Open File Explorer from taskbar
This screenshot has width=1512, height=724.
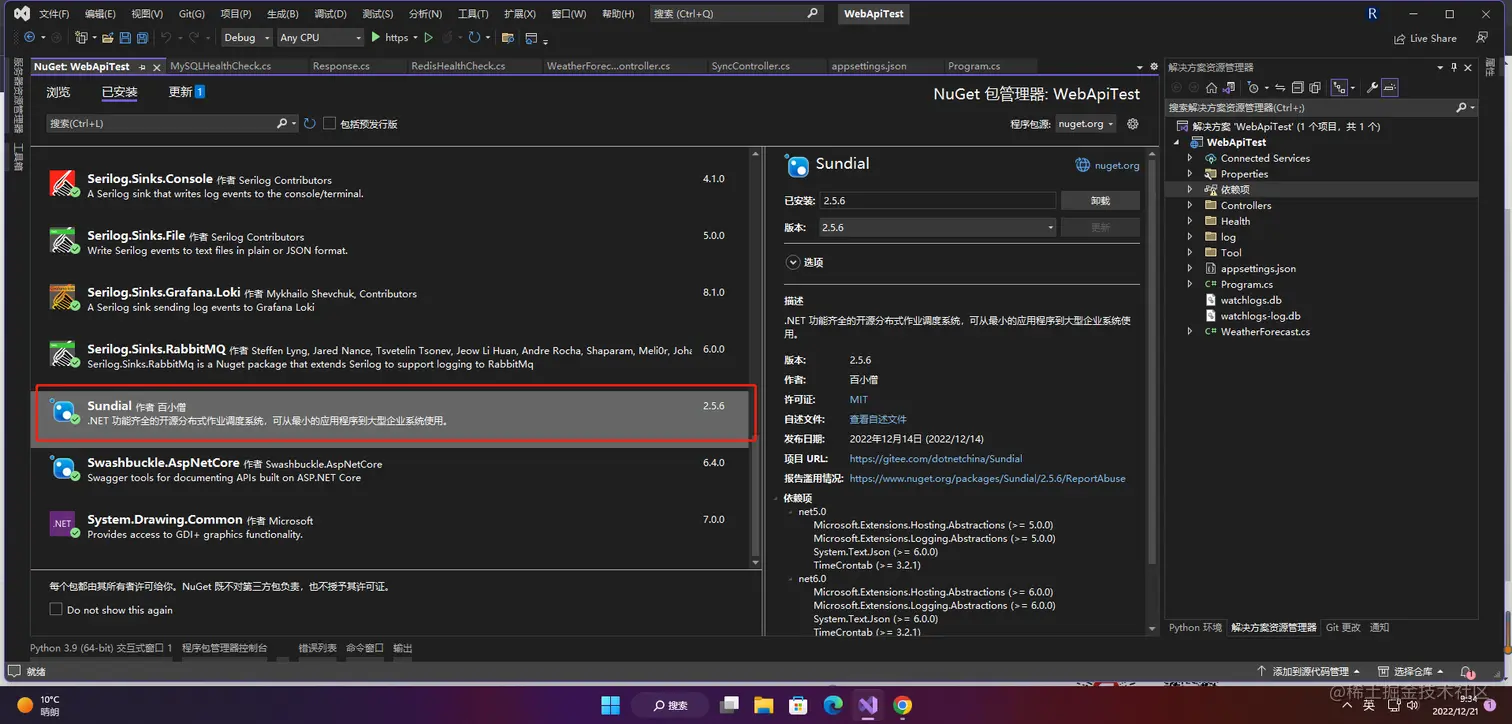point(763,705)
